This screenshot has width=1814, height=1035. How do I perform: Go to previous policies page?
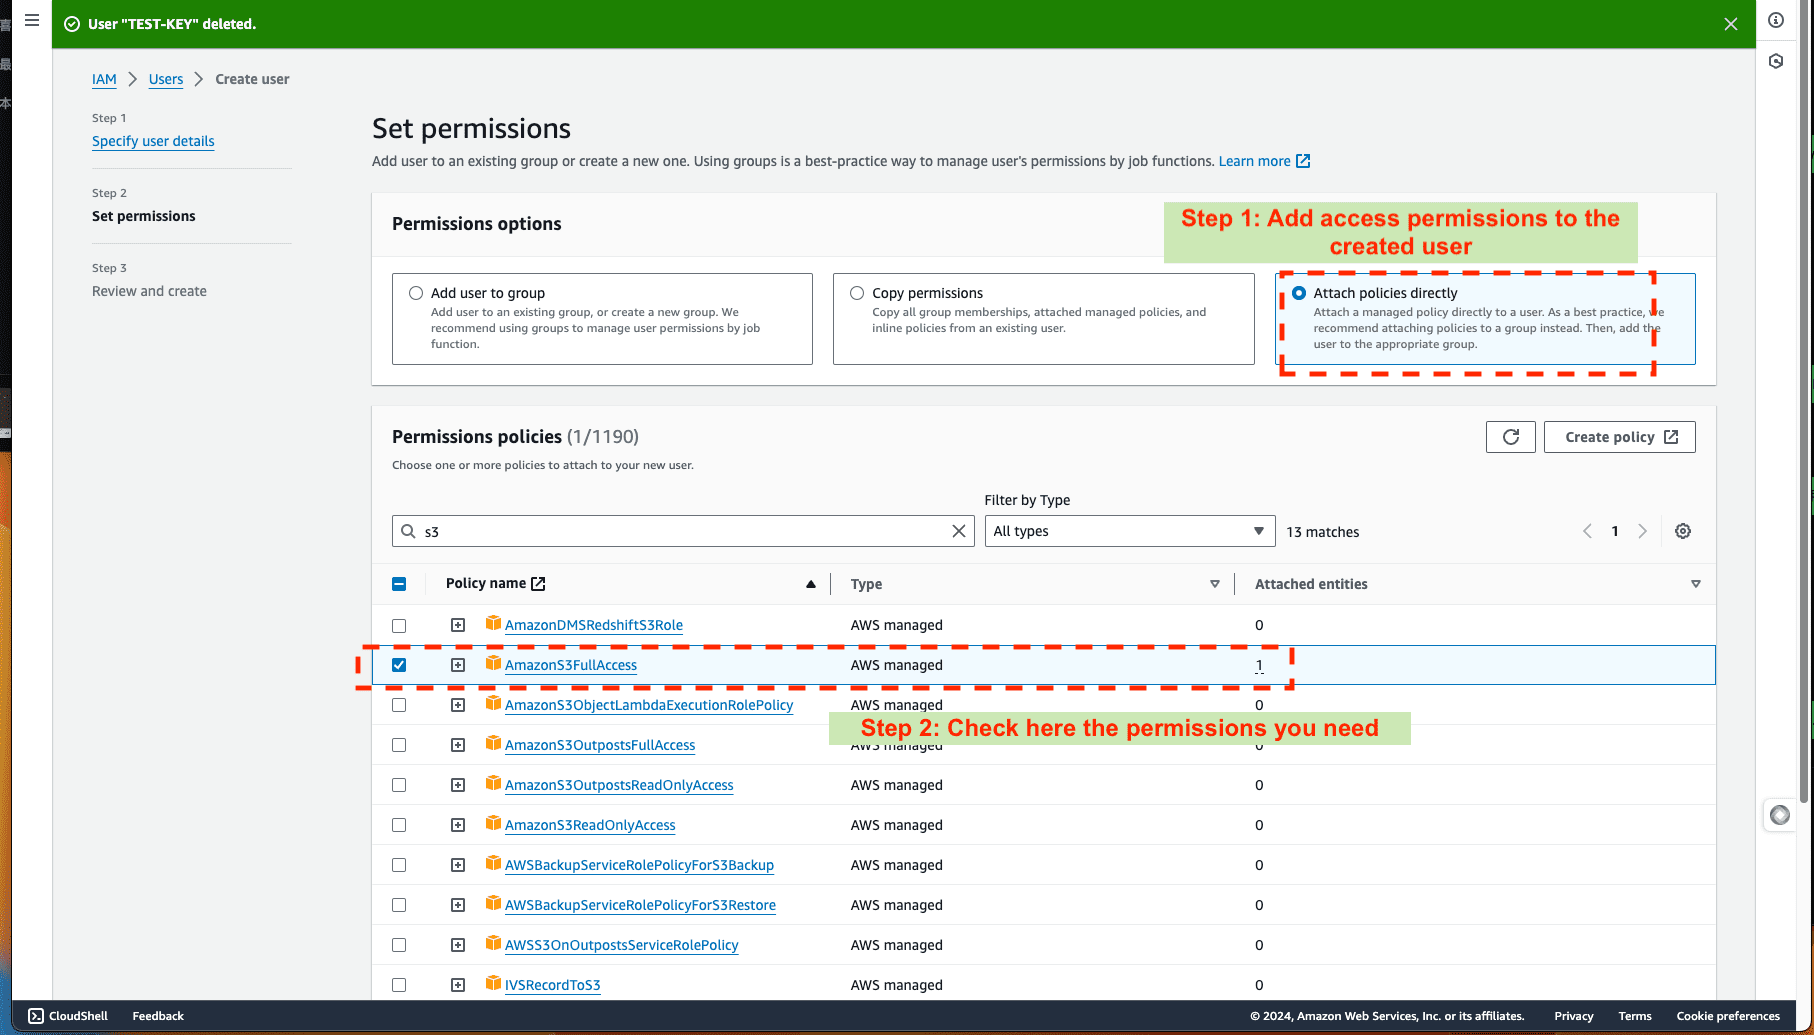1587,531
